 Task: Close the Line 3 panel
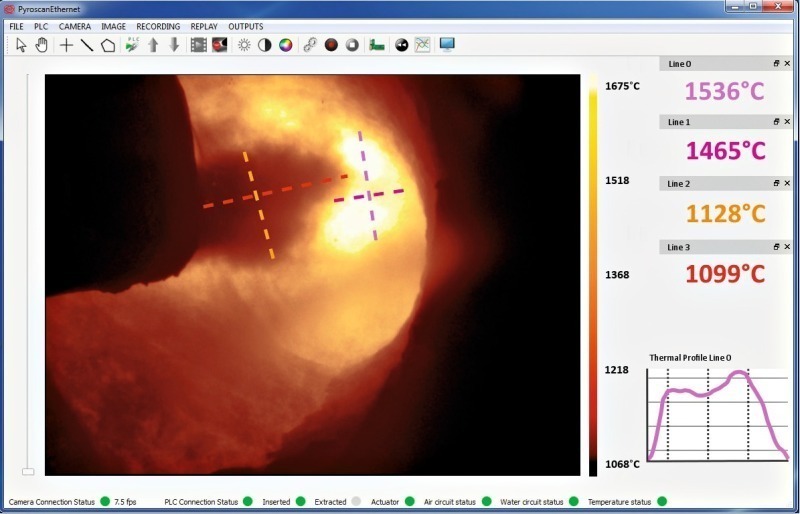coord(787,246)
